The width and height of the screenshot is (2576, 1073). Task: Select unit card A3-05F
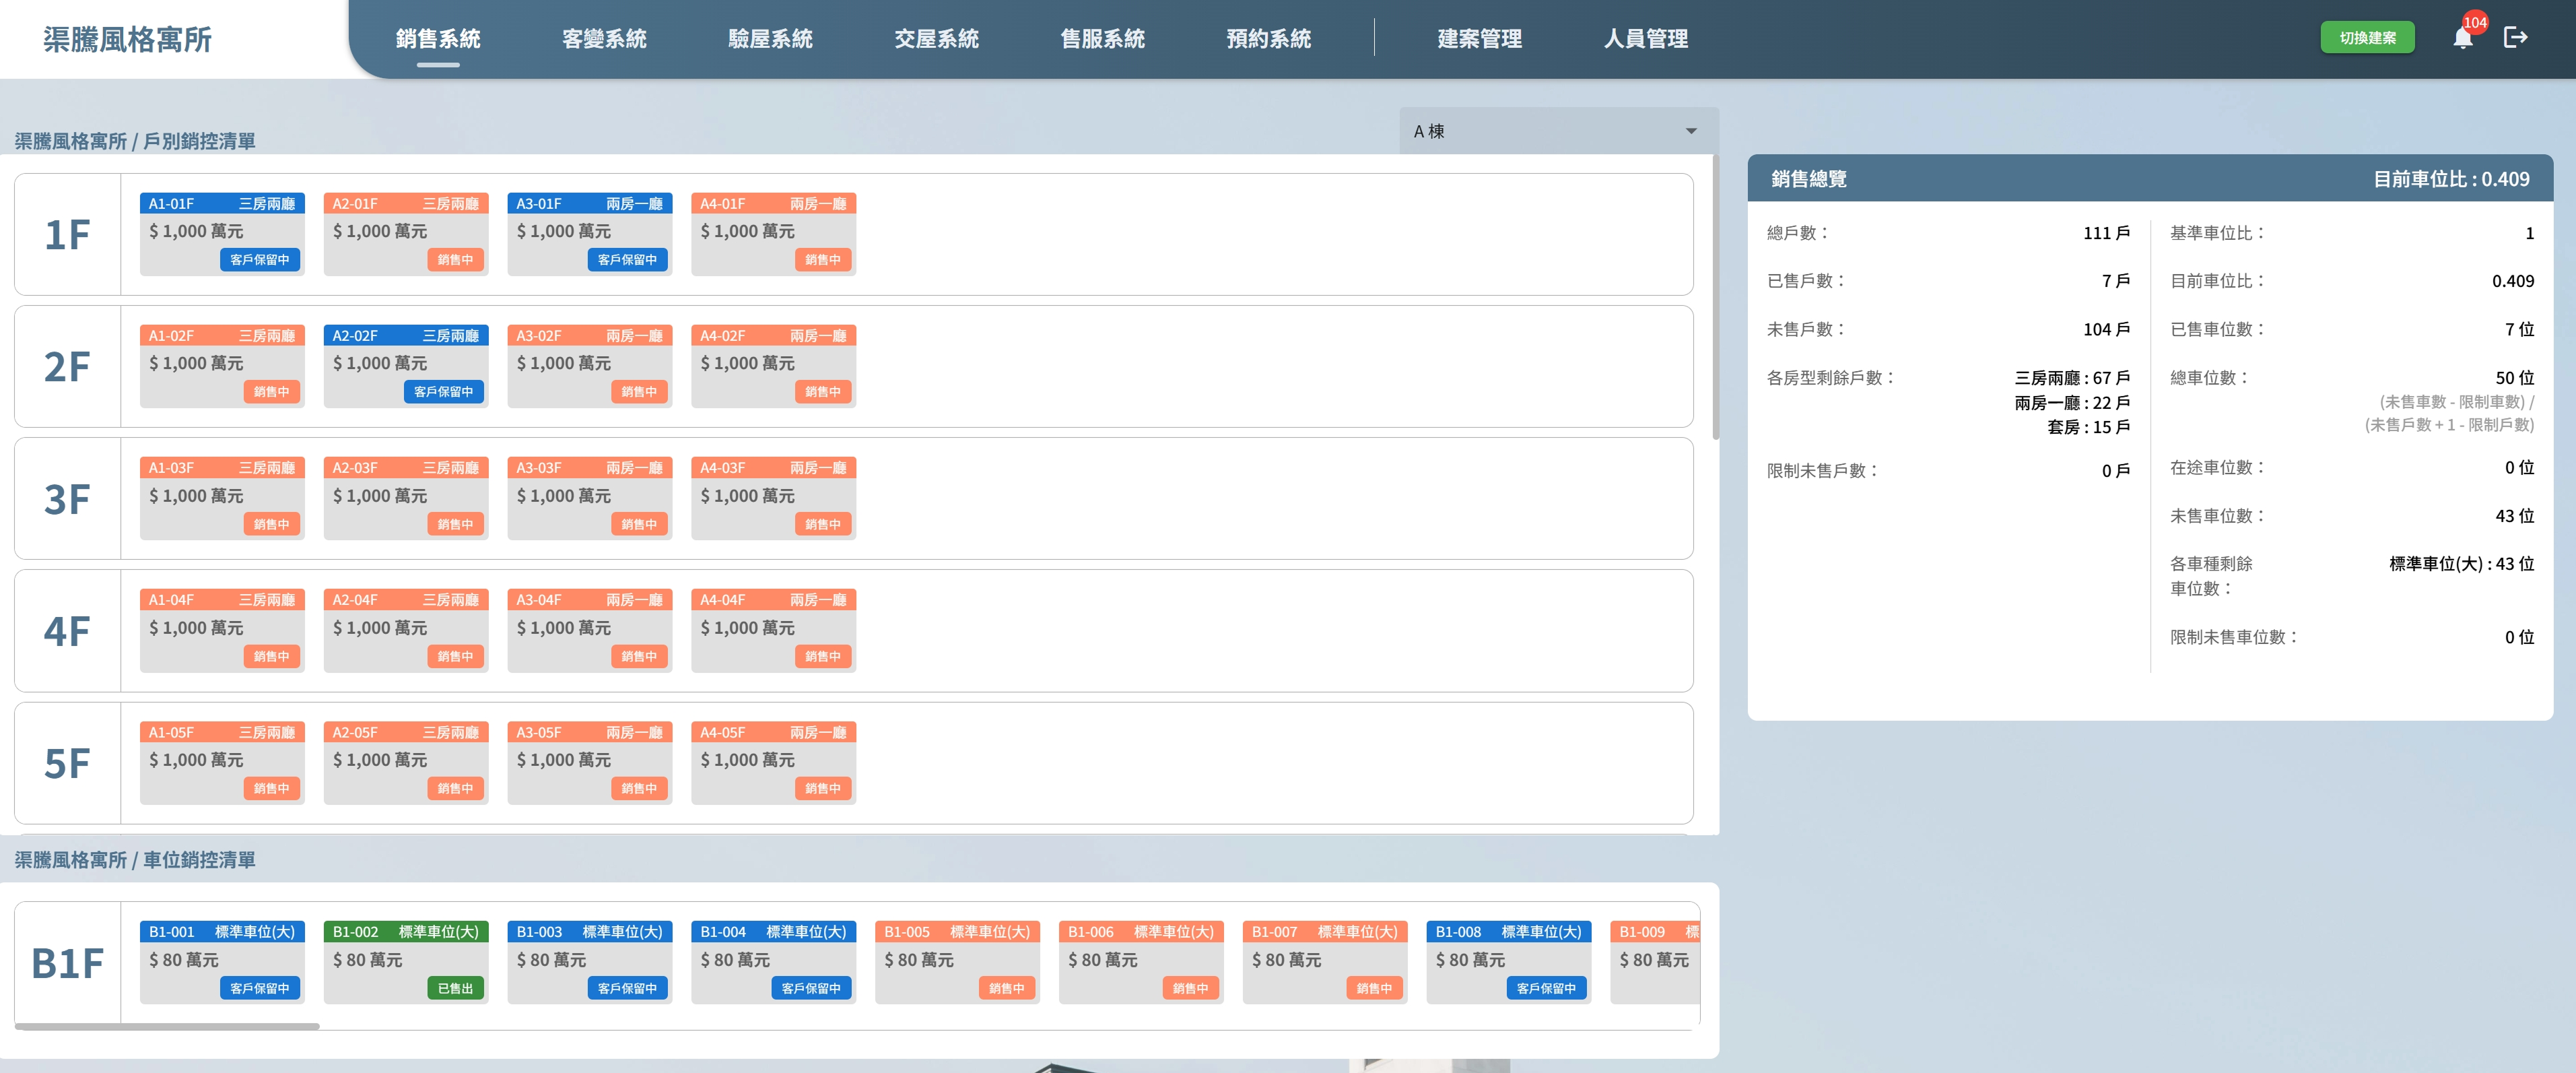coord(590,762)
